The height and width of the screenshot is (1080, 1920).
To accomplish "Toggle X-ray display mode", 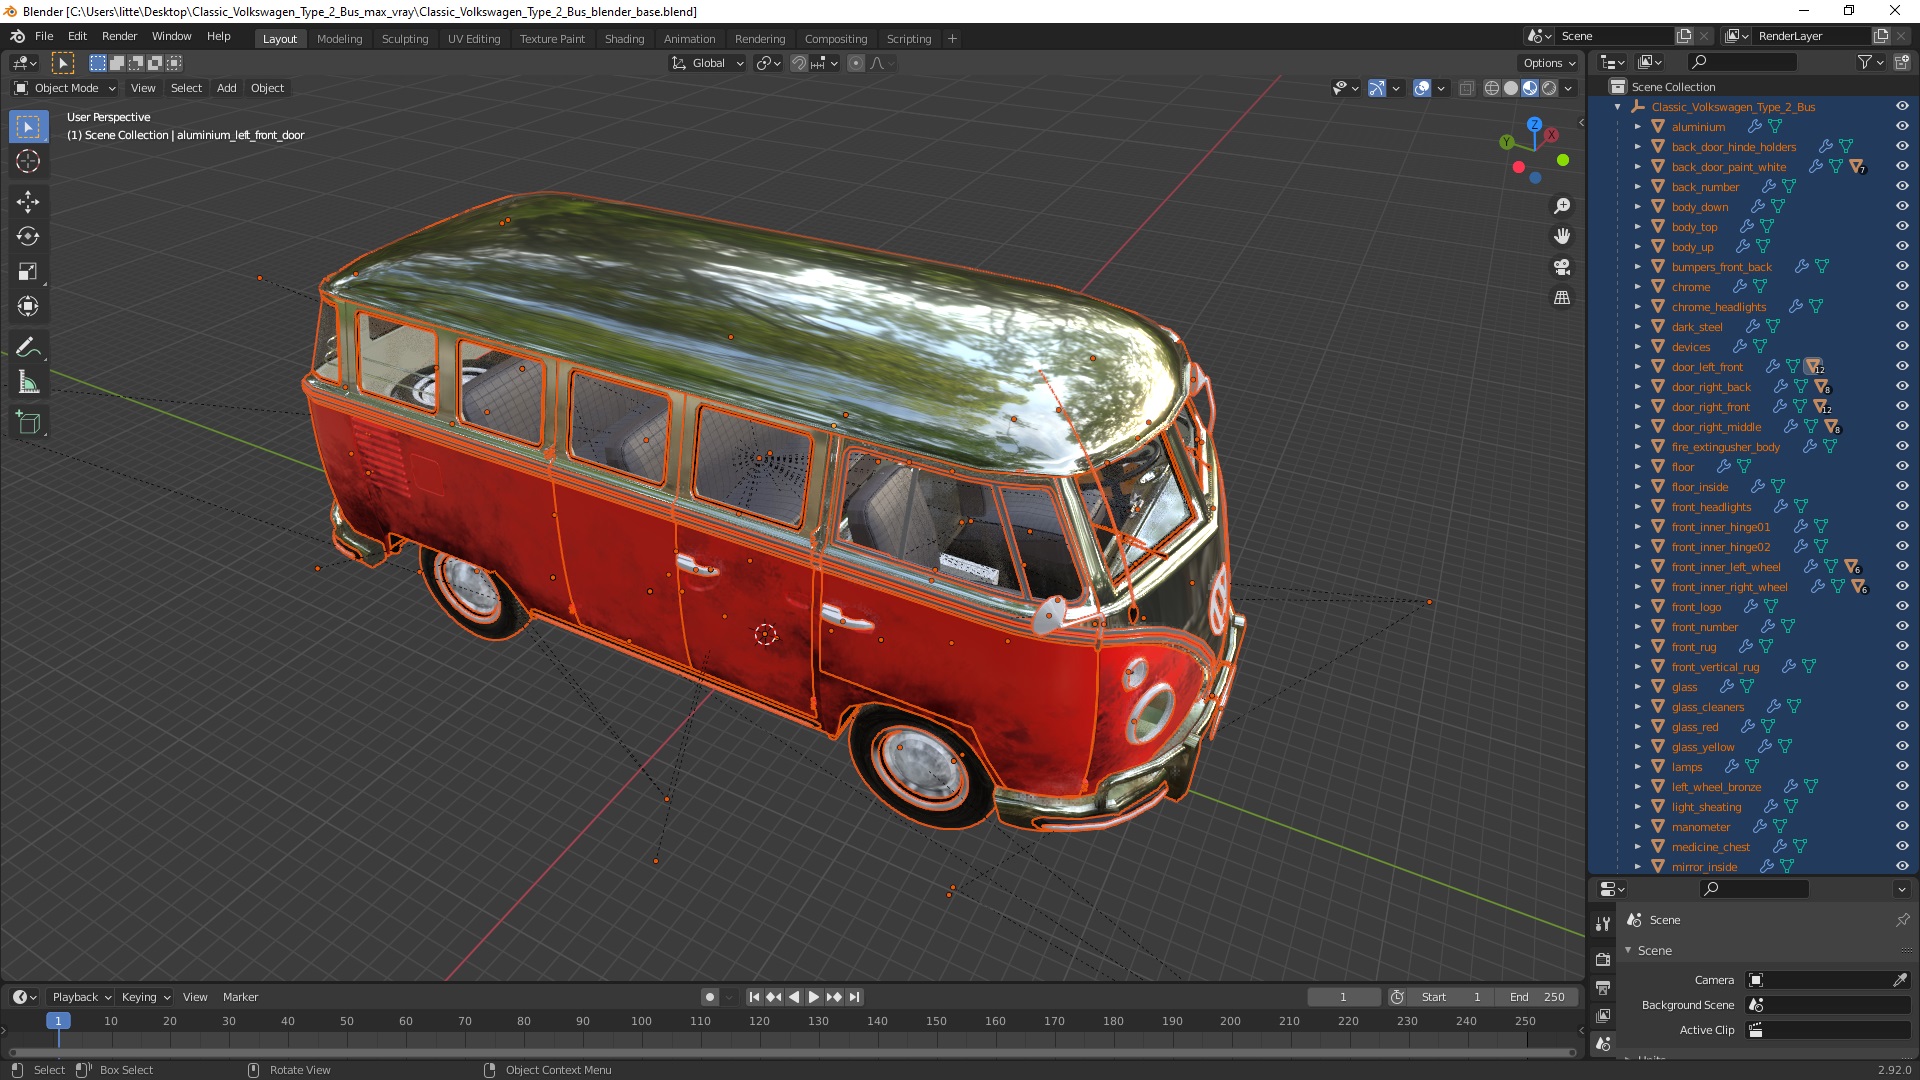I will [x=1467, y=88].
